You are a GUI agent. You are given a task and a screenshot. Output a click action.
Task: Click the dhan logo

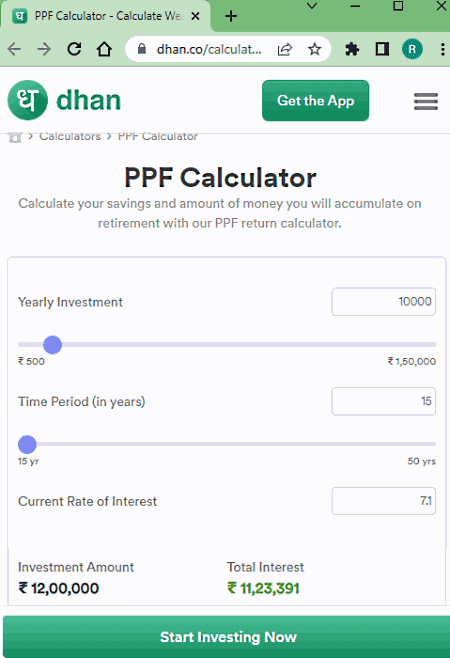coord(64,100)
